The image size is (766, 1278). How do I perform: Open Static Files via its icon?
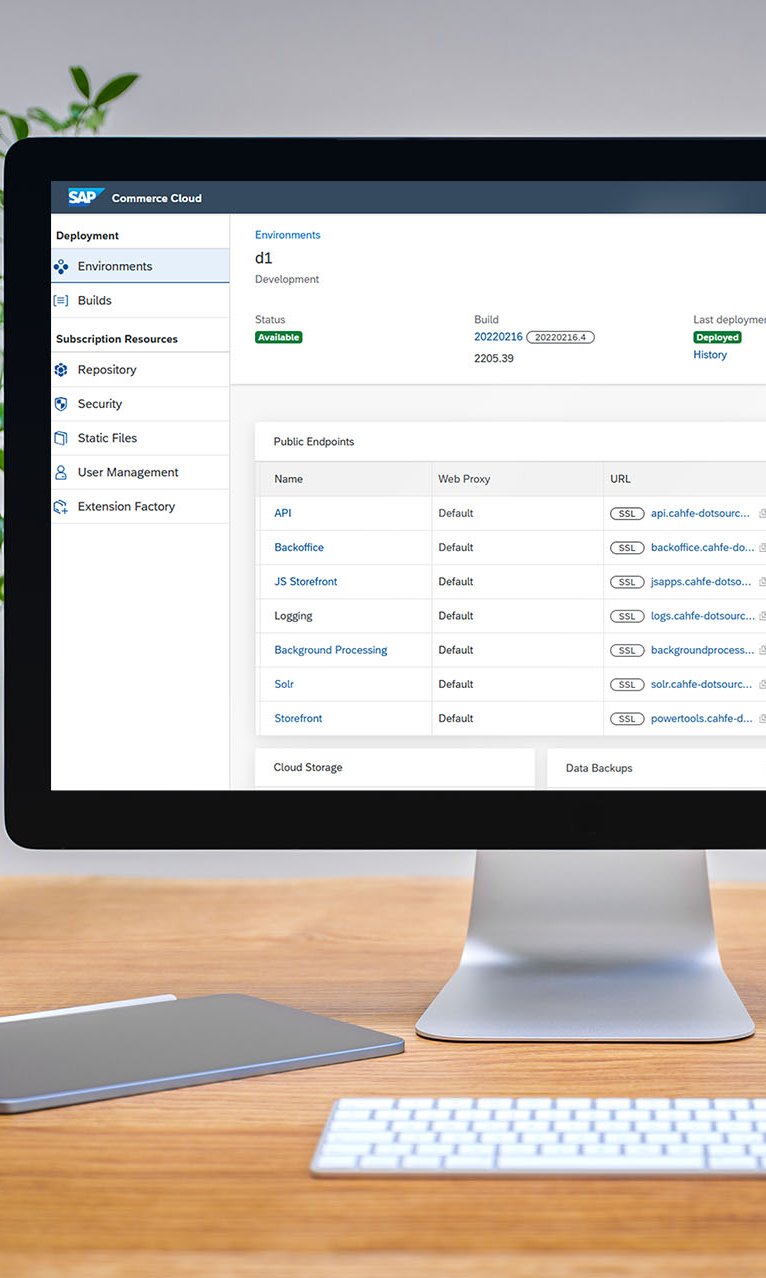click(x=61, y=438)
